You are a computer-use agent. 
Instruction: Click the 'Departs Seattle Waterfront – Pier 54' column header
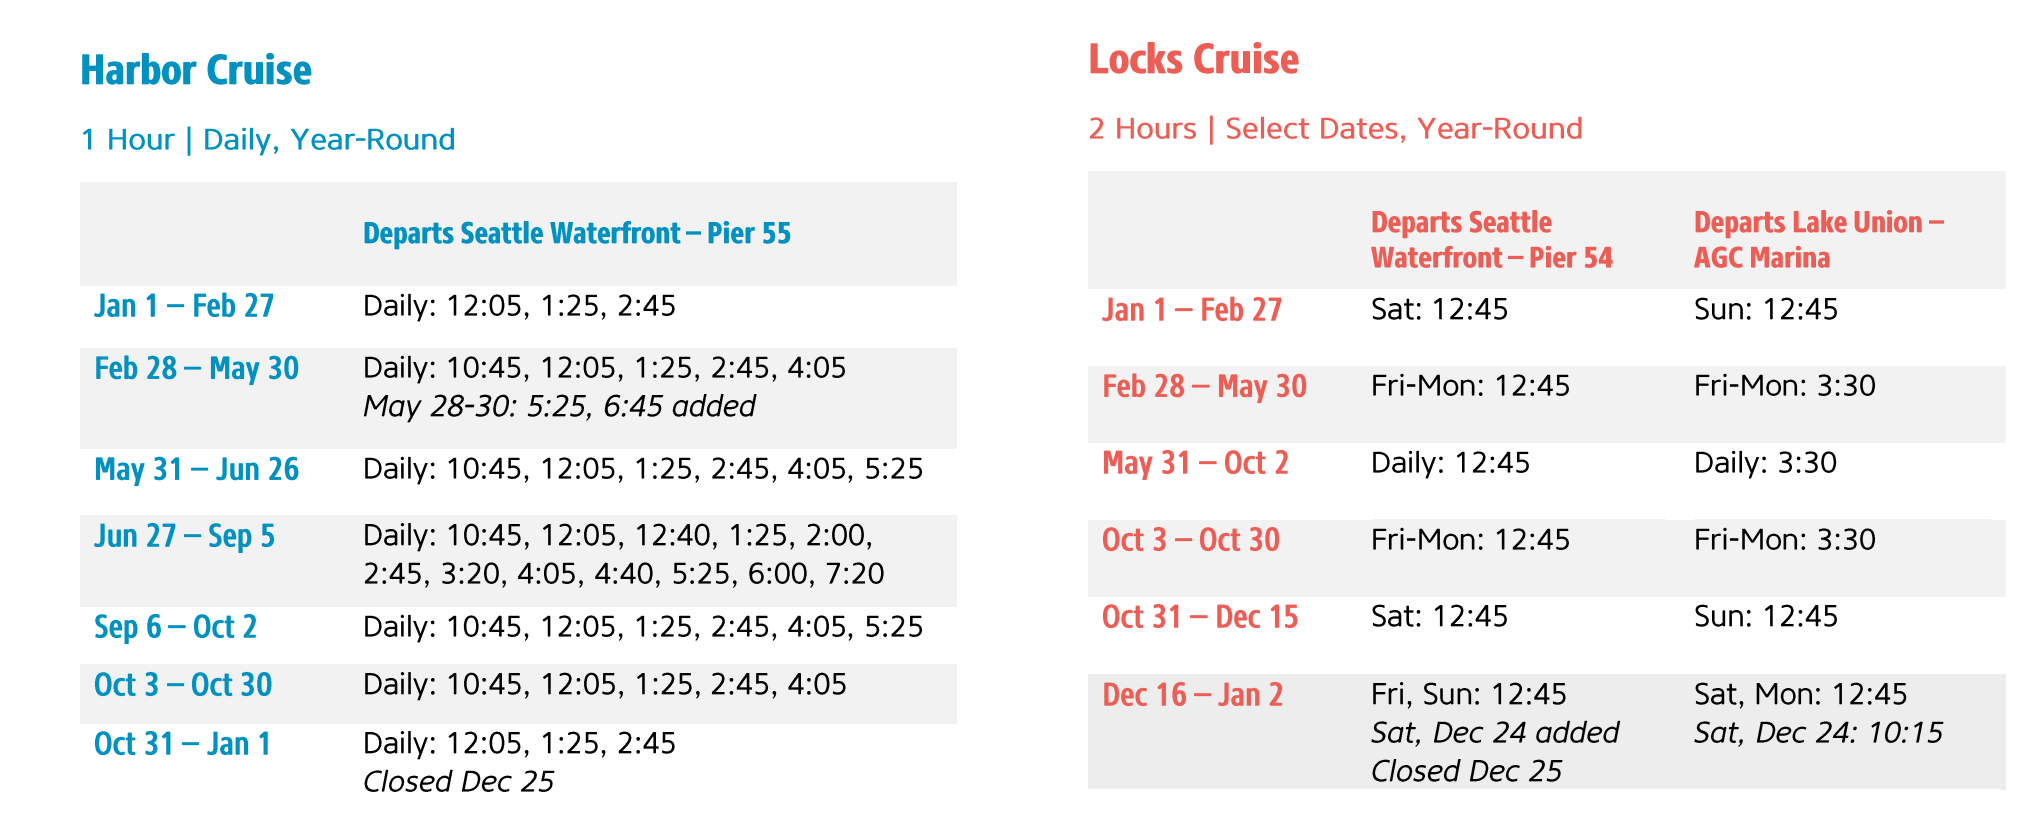(1491, 240)
